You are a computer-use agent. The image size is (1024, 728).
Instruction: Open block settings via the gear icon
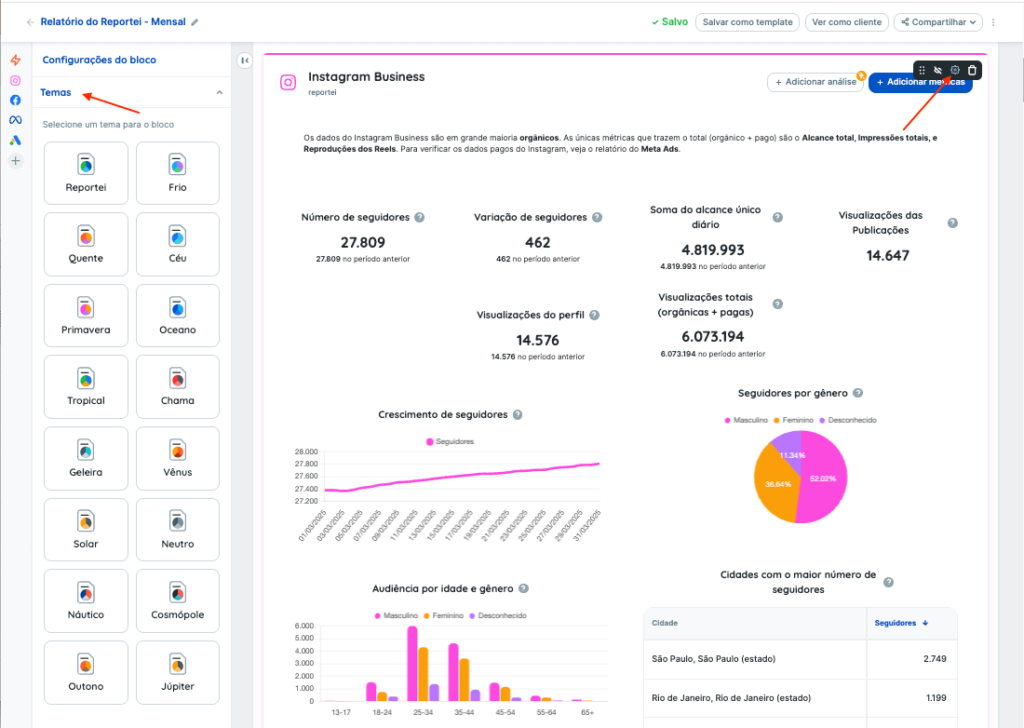[x=955, y=70]
